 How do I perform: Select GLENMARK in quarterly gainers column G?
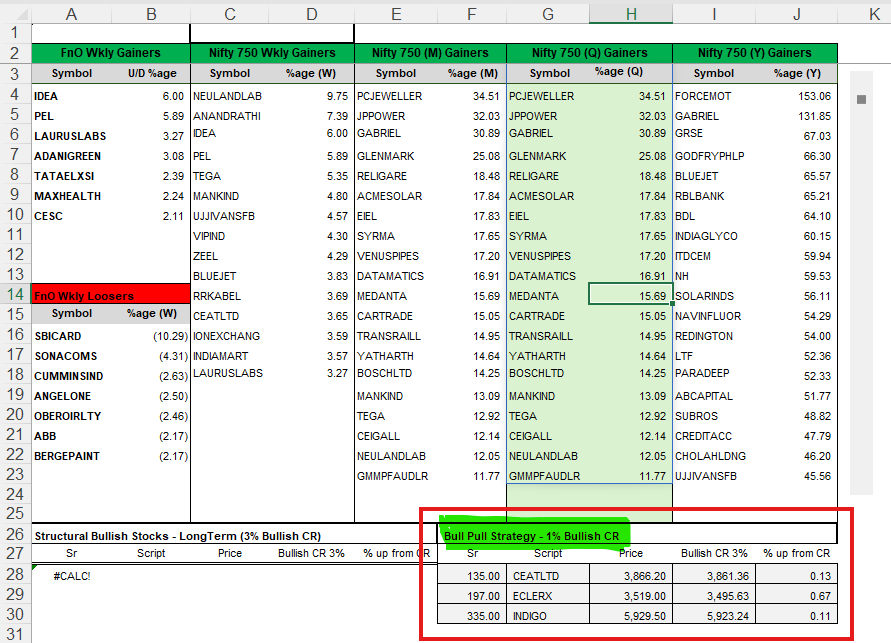(x=548, y=156)
